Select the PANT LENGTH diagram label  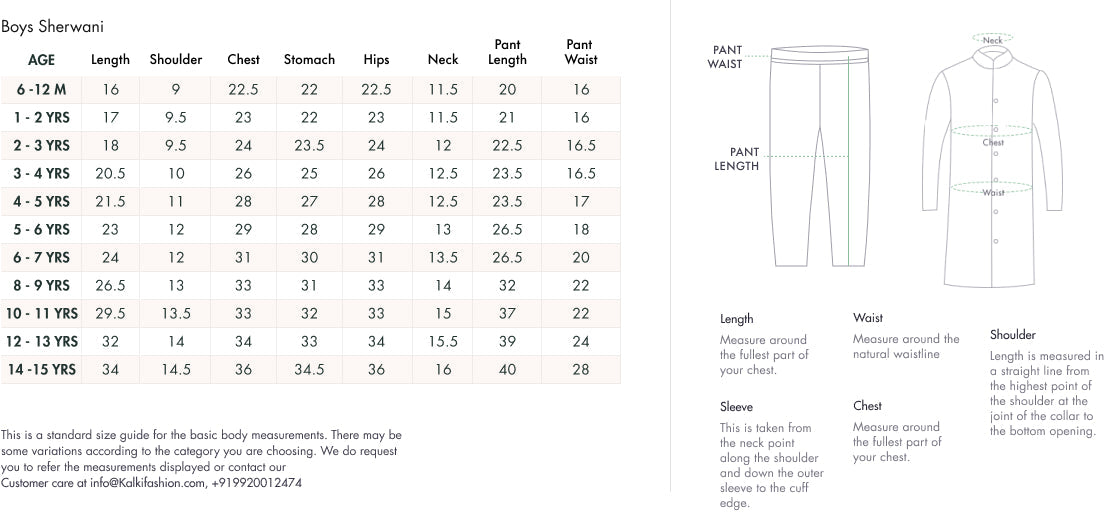(x=737, y=159)
